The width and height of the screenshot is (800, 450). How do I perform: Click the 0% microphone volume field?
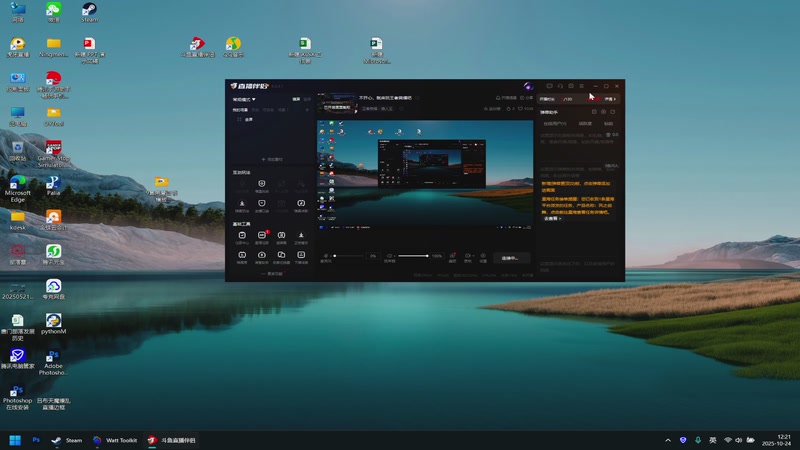373,256
